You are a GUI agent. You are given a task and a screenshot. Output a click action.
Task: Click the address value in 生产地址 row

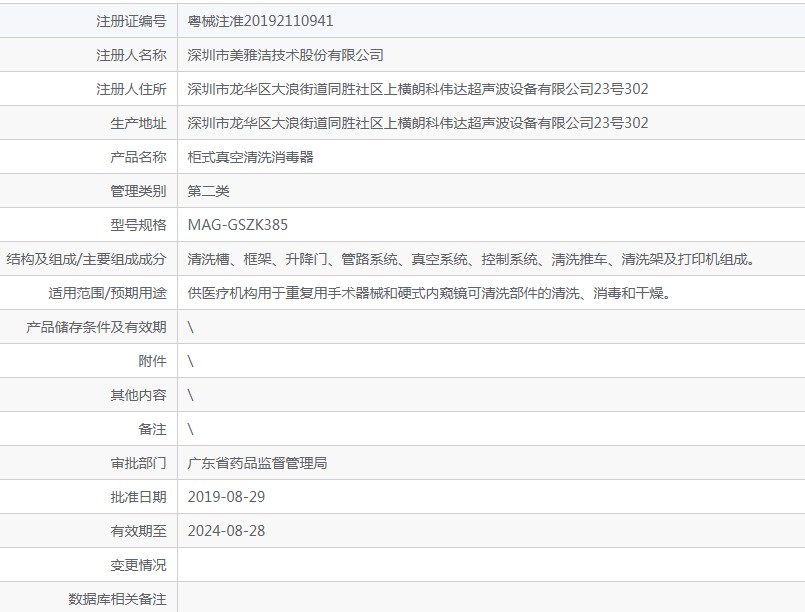[418, 123]
